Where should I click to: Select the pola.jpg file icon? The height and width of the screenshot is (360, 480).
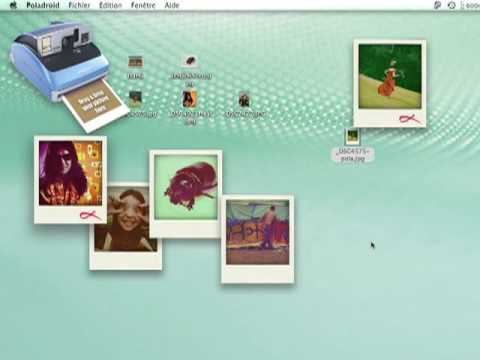[353, 137]
